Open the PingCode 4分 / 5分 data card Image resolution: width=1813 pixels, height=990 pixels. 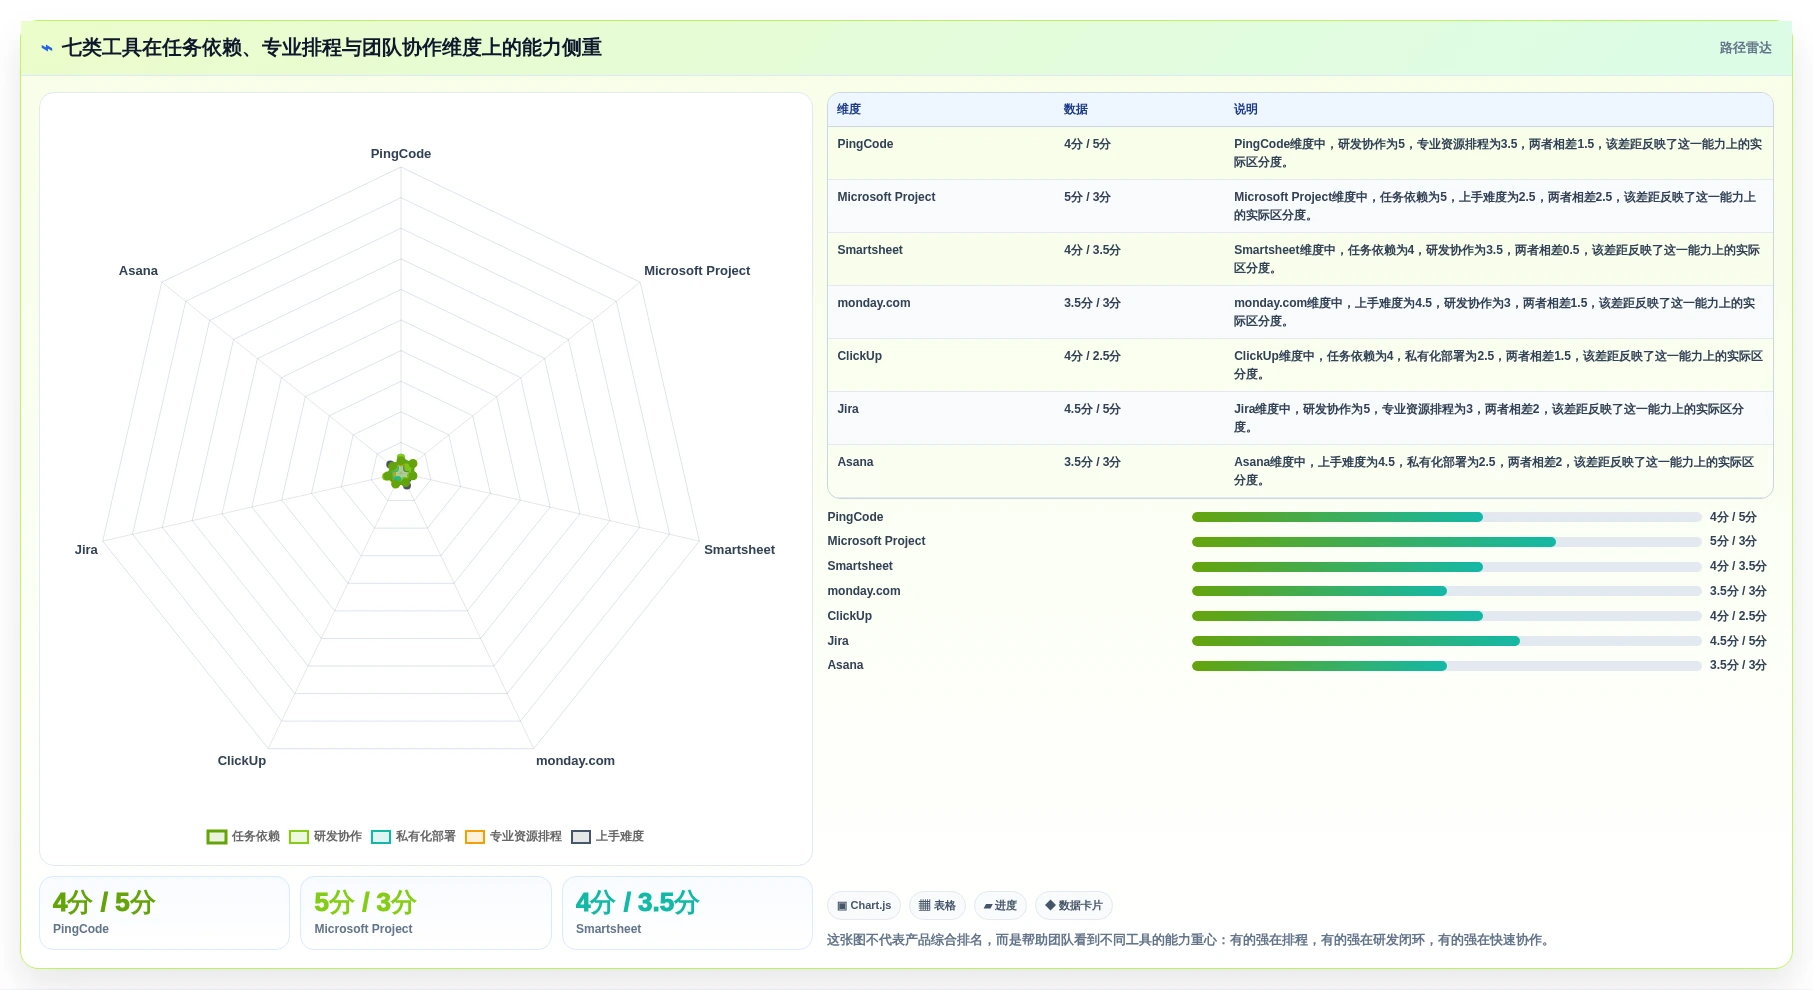click(x=164, y=913)
